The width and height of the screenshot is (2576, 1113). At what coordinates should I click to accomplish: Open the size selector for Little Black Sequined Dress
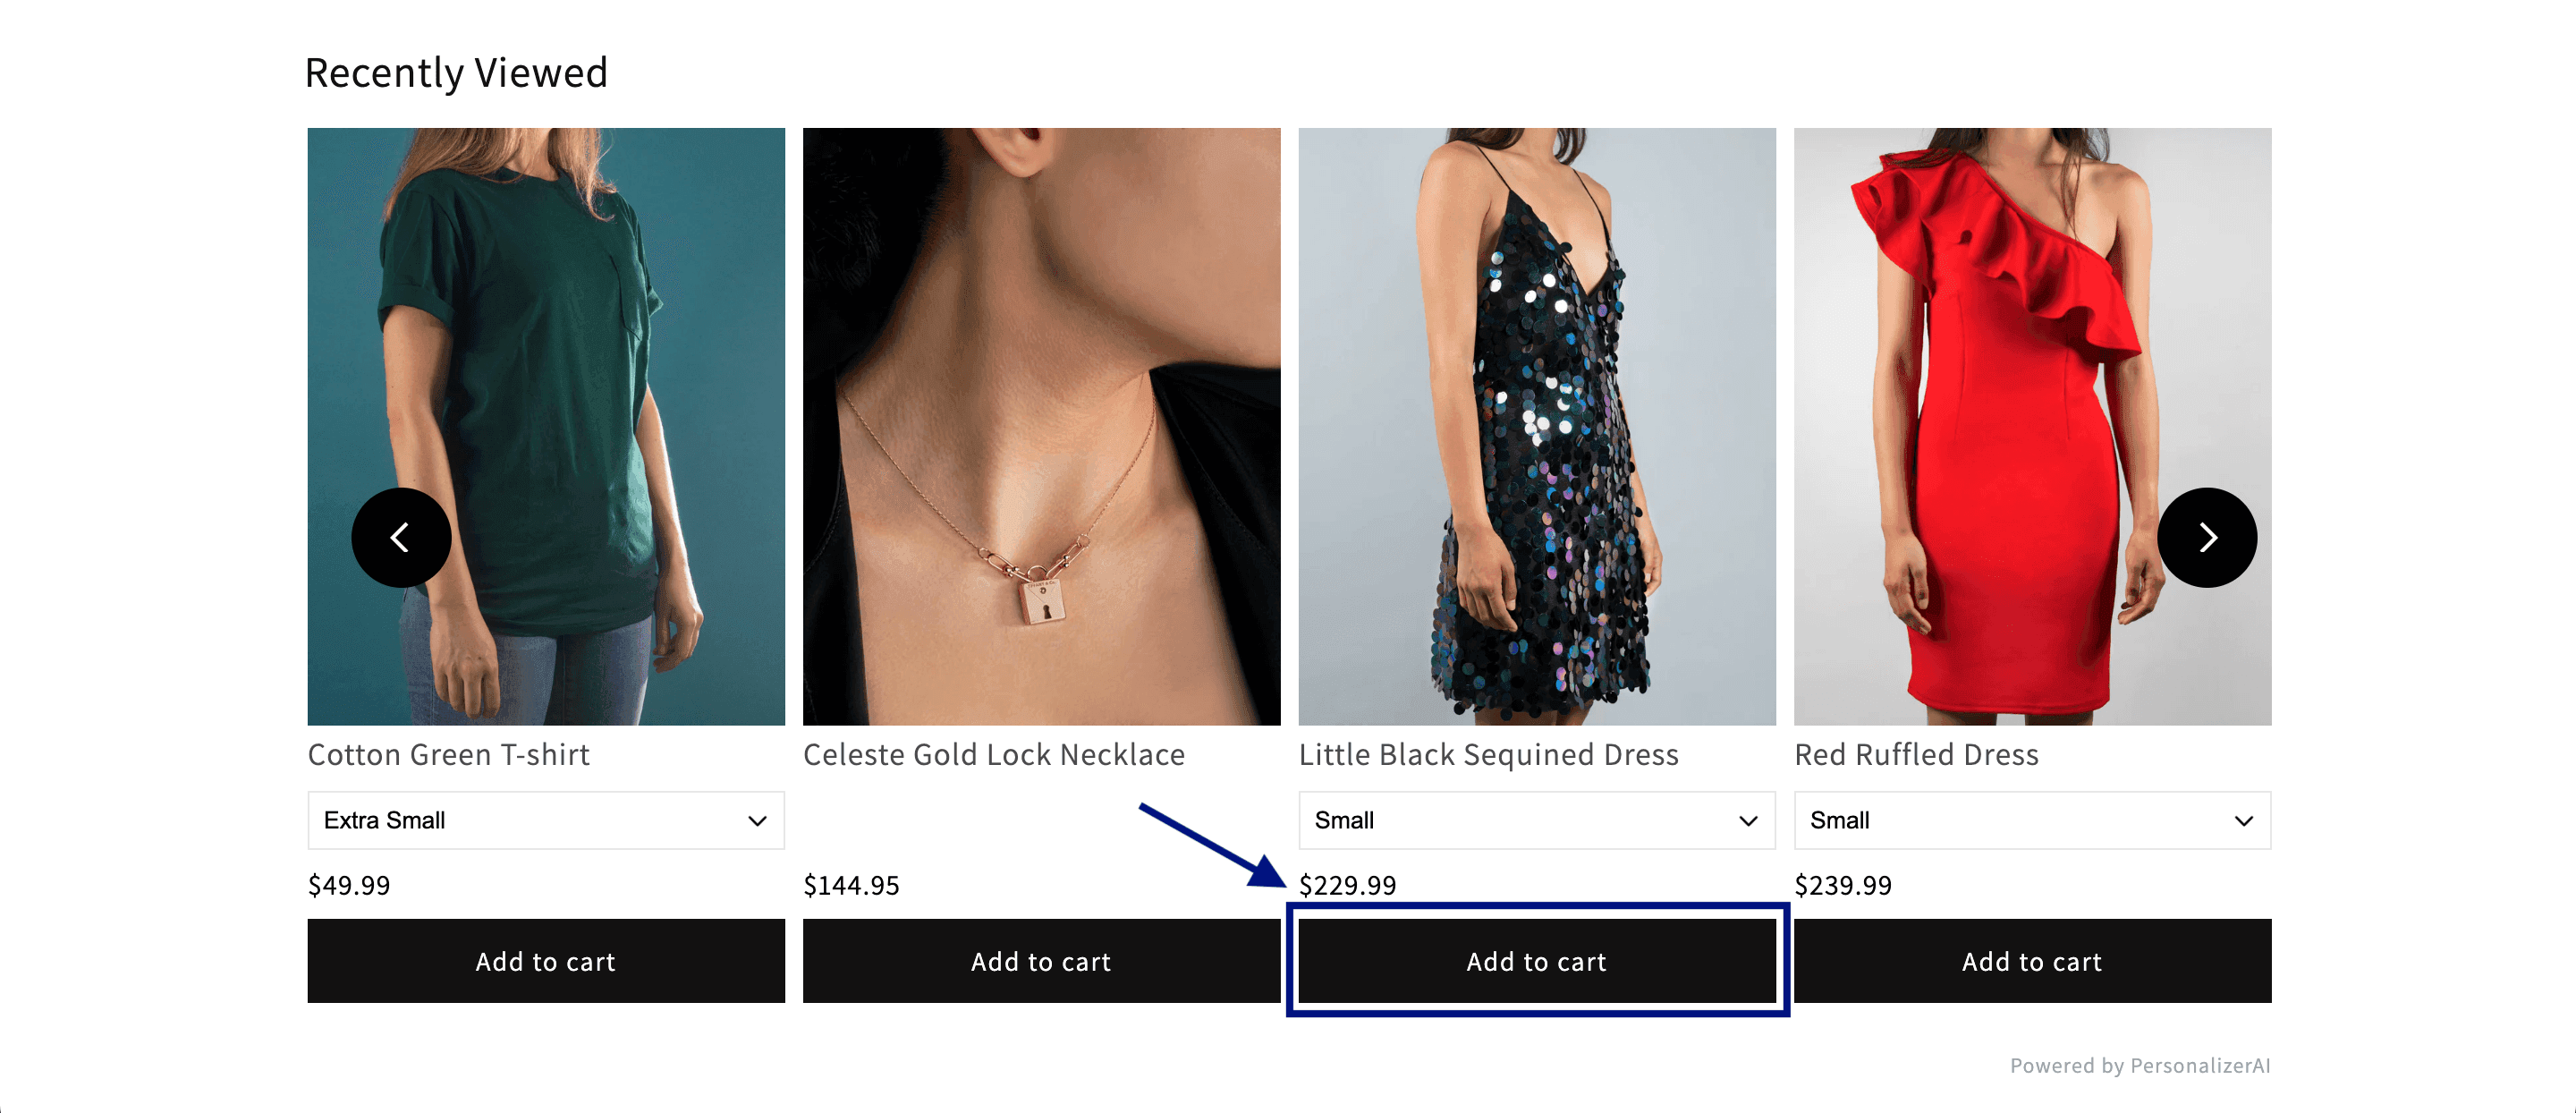pos(1536,820)
